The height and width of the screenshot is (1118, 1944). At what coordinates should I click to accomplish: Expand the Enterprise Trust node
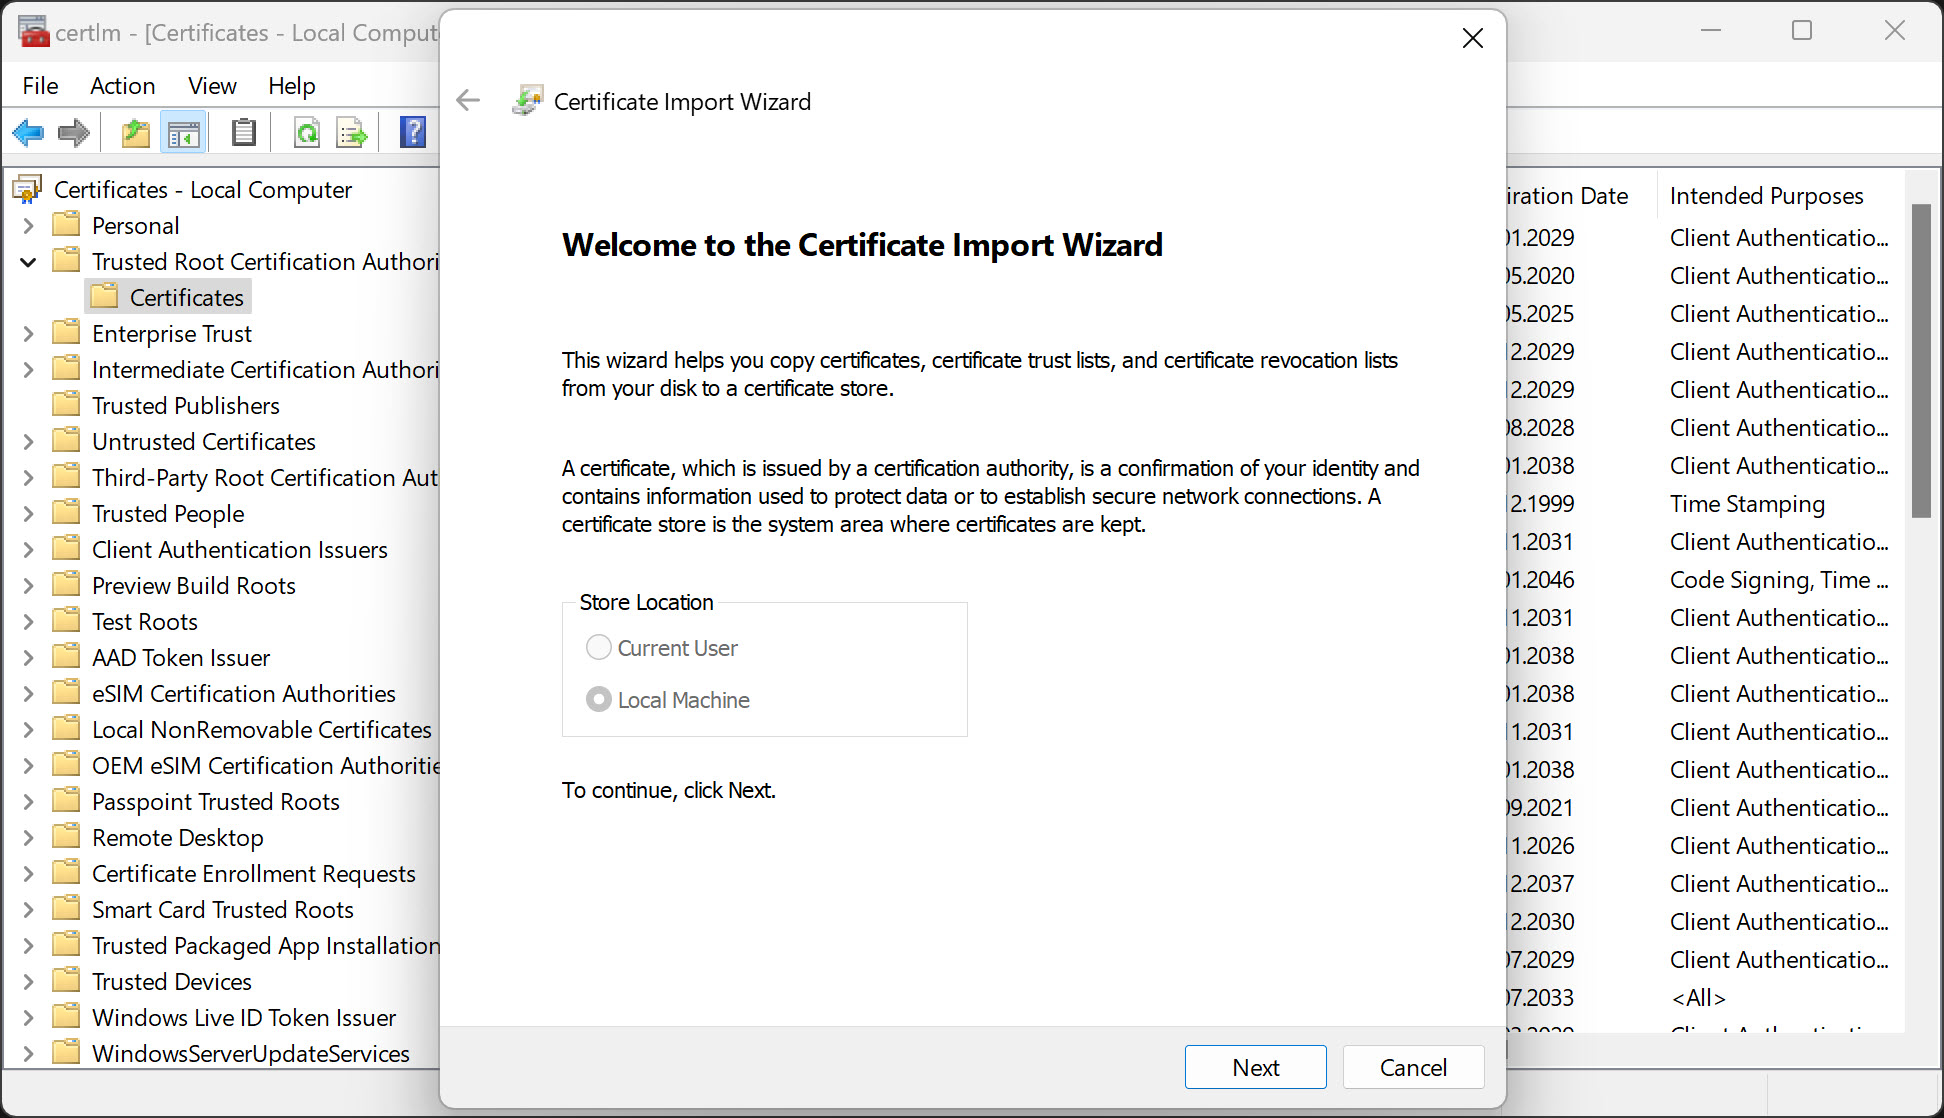tap(28, 334)
